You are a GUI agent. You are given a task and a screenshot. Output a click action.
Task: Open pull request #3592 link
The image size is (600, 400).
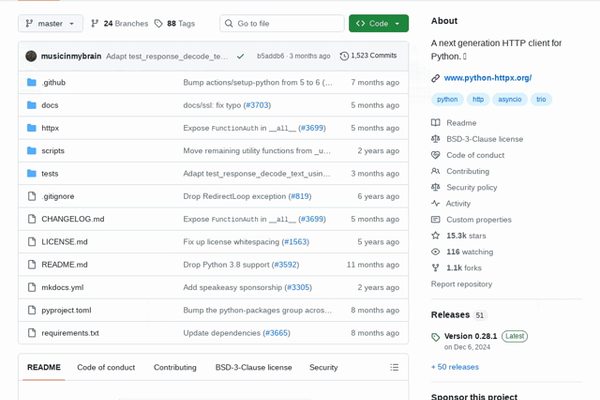(x=285, y=264)
